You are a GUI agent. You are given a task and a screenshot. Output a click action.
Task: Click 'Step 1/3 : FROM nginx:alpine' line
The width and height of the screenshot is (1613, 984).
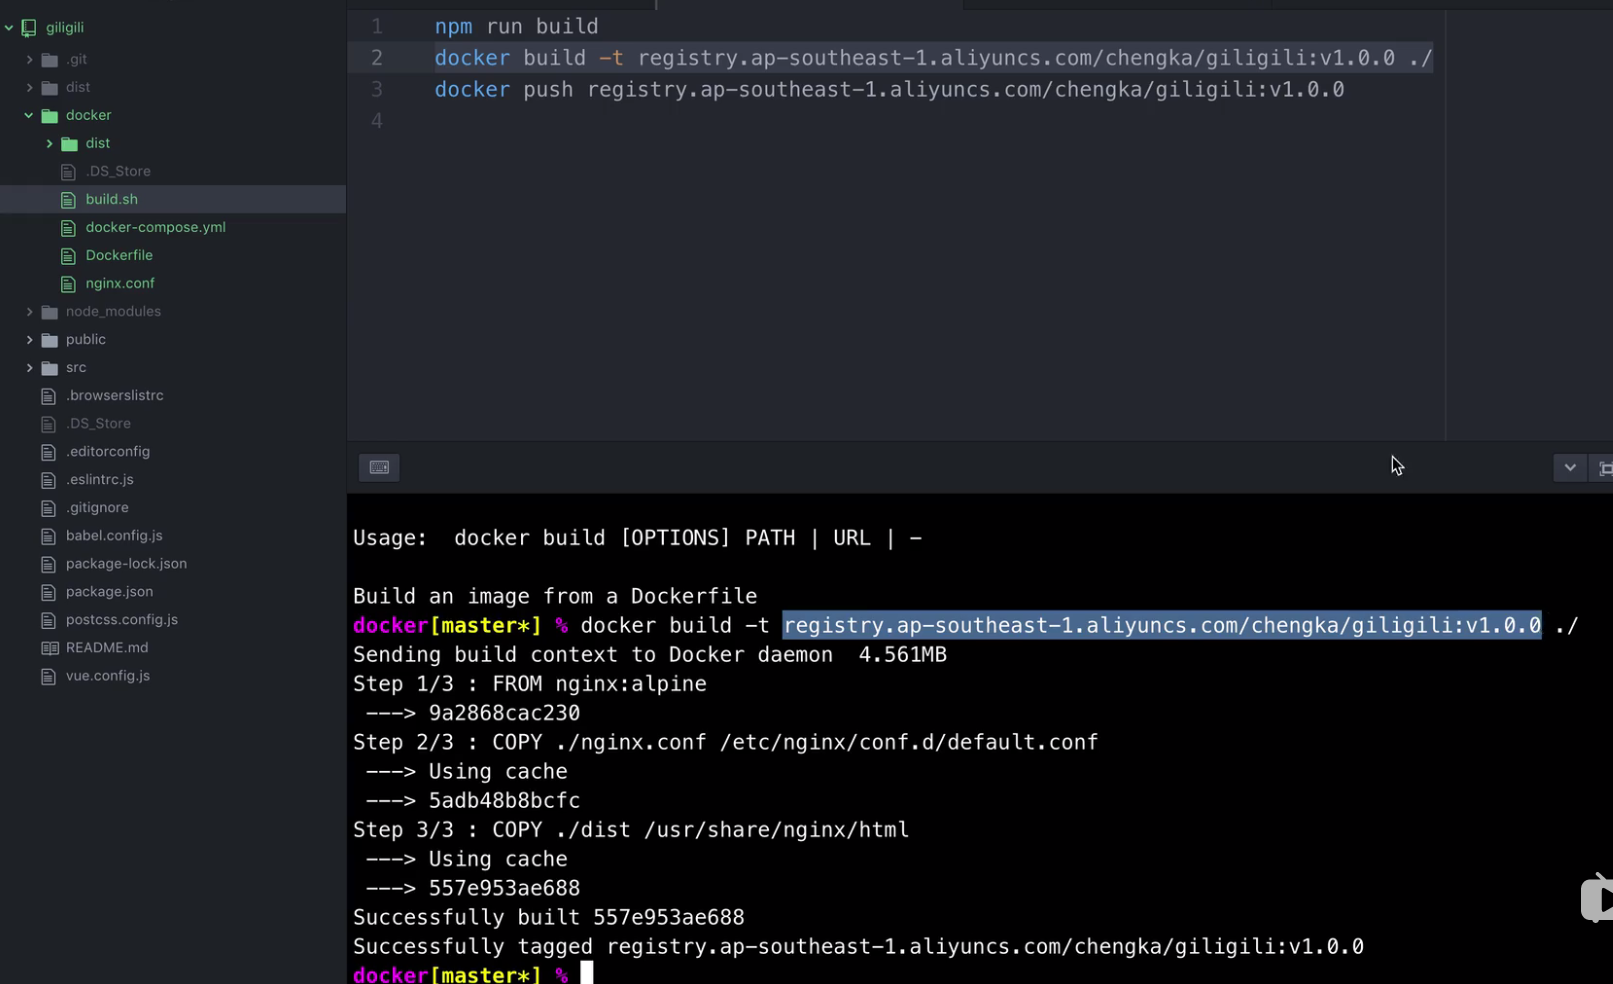[529, 684]
